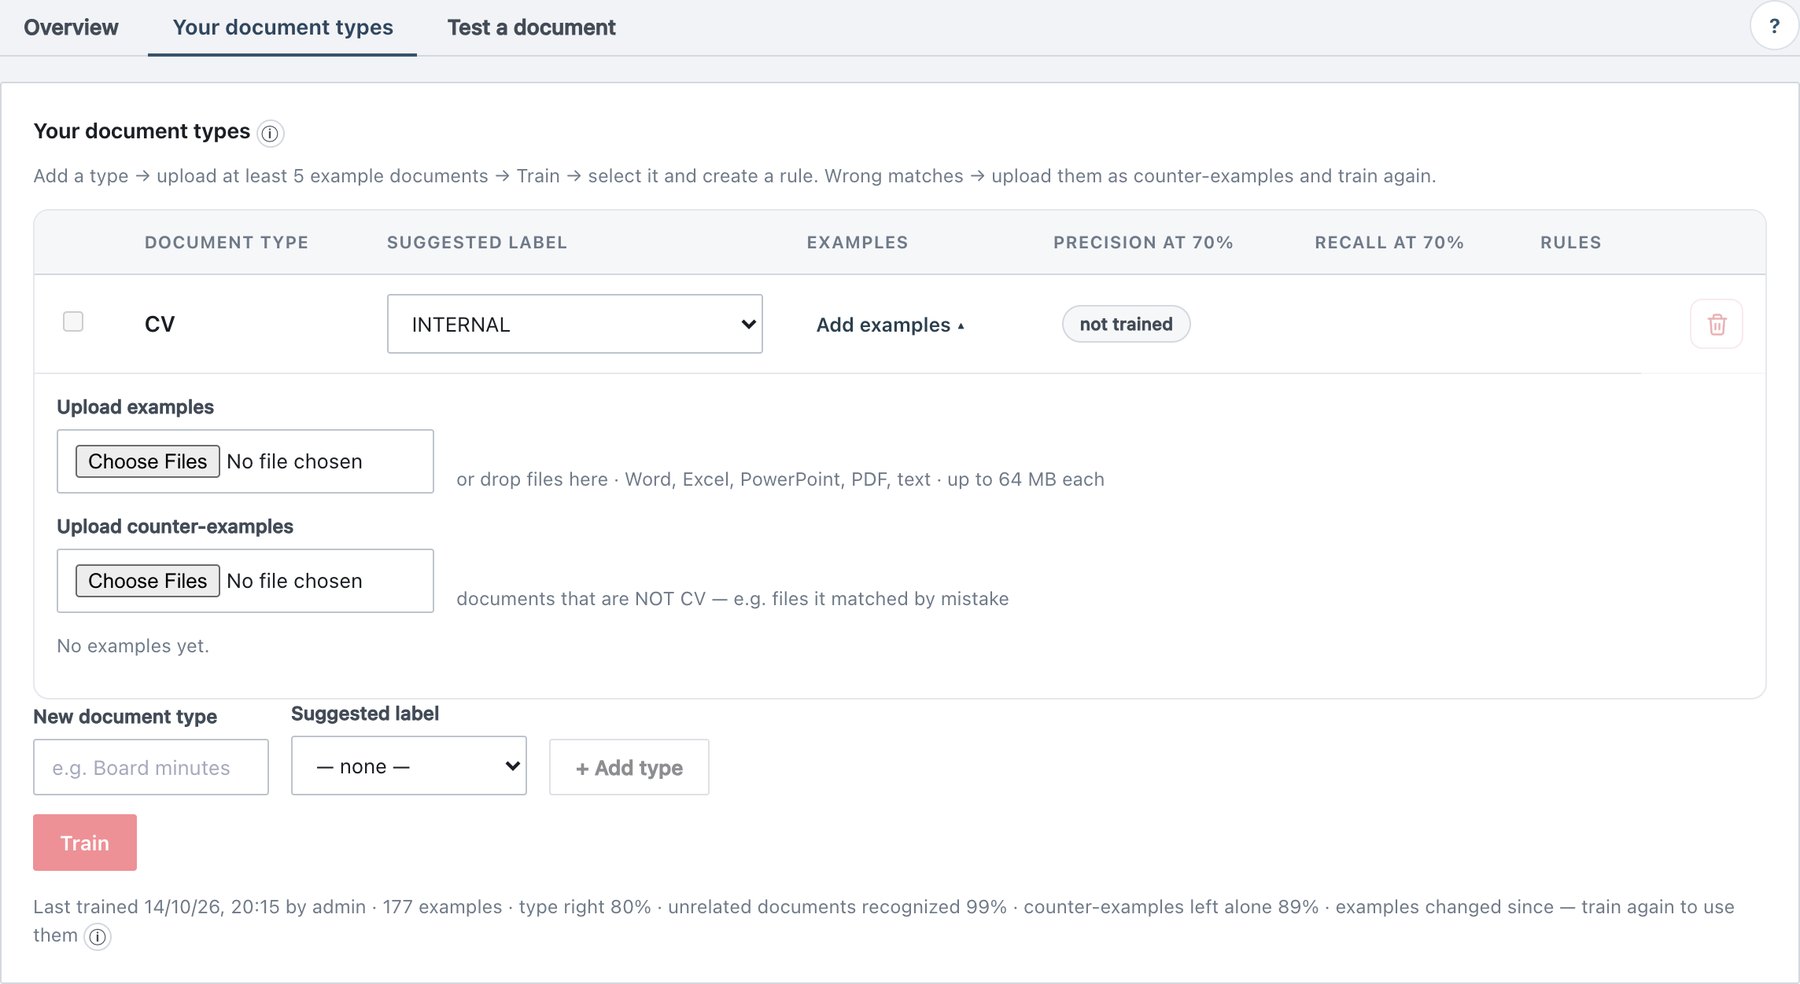Click the Suggested label field label
The image size is (1800, 984).
tap(365, 714)
